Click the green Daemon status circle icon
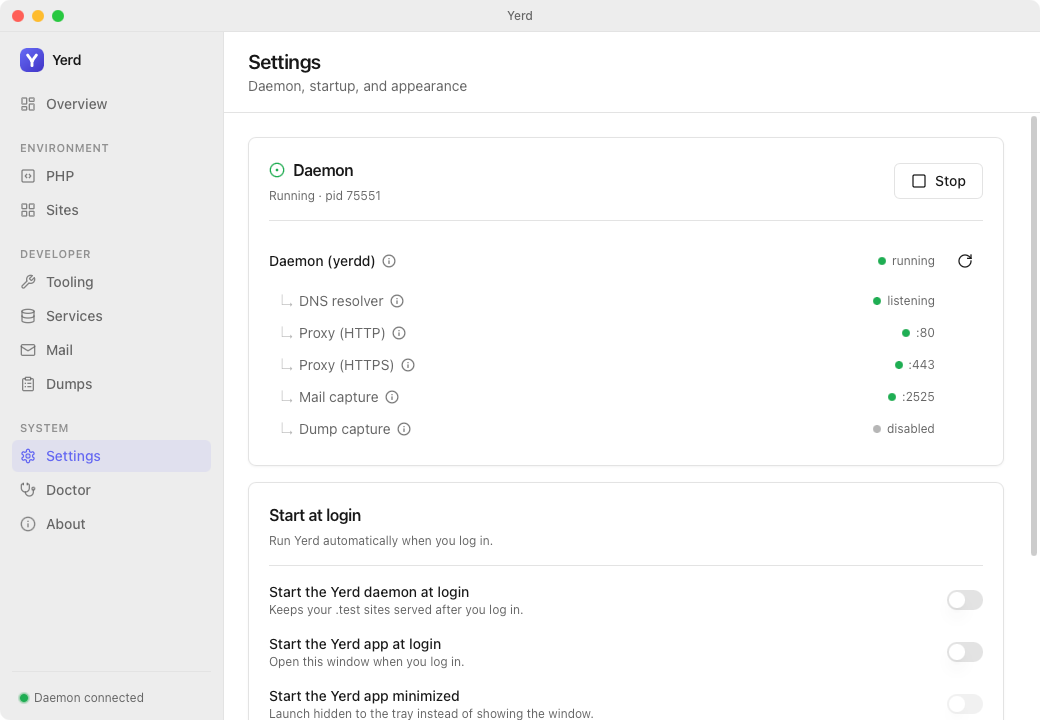 [277, 170]
